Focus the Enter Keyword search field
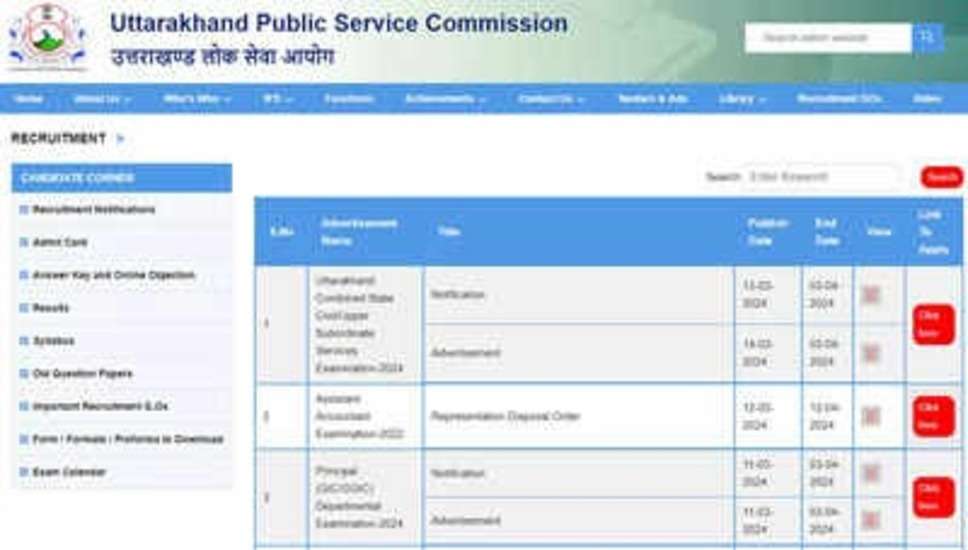 [x=820, y=177]
